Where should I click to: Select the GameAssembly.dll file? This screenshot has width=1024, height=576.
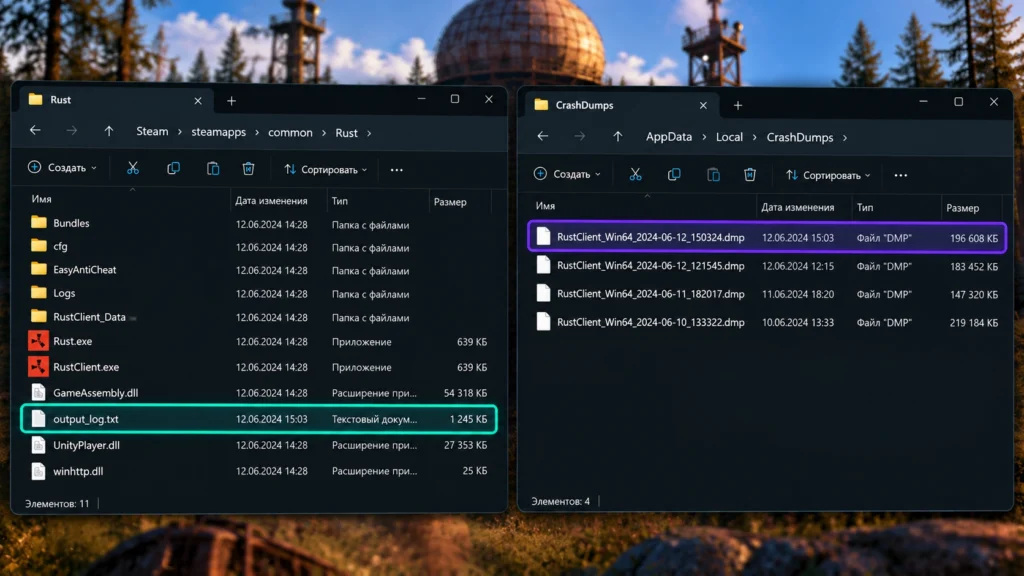(x=259, y=392)
